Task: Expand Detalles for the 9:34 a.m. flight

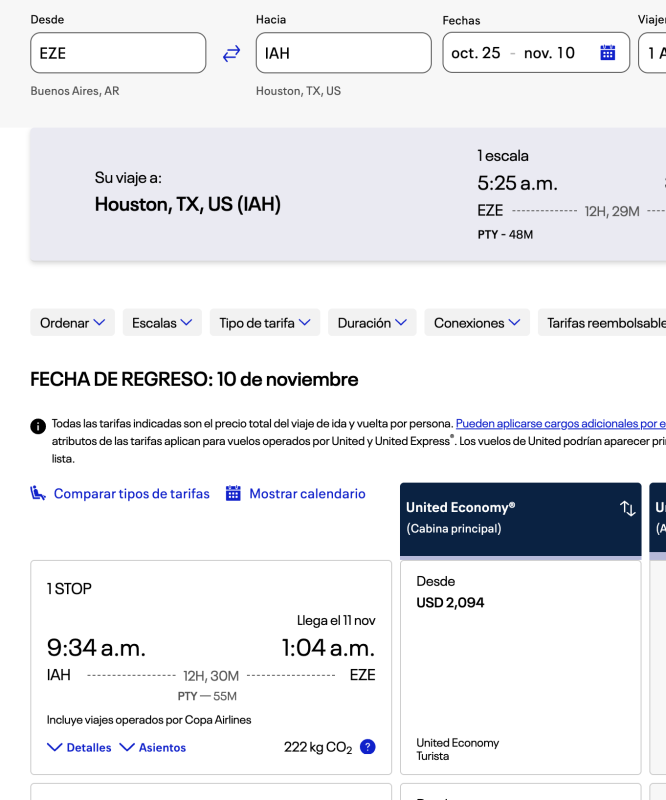Action: pyautogui.click(x=79, y=748)
